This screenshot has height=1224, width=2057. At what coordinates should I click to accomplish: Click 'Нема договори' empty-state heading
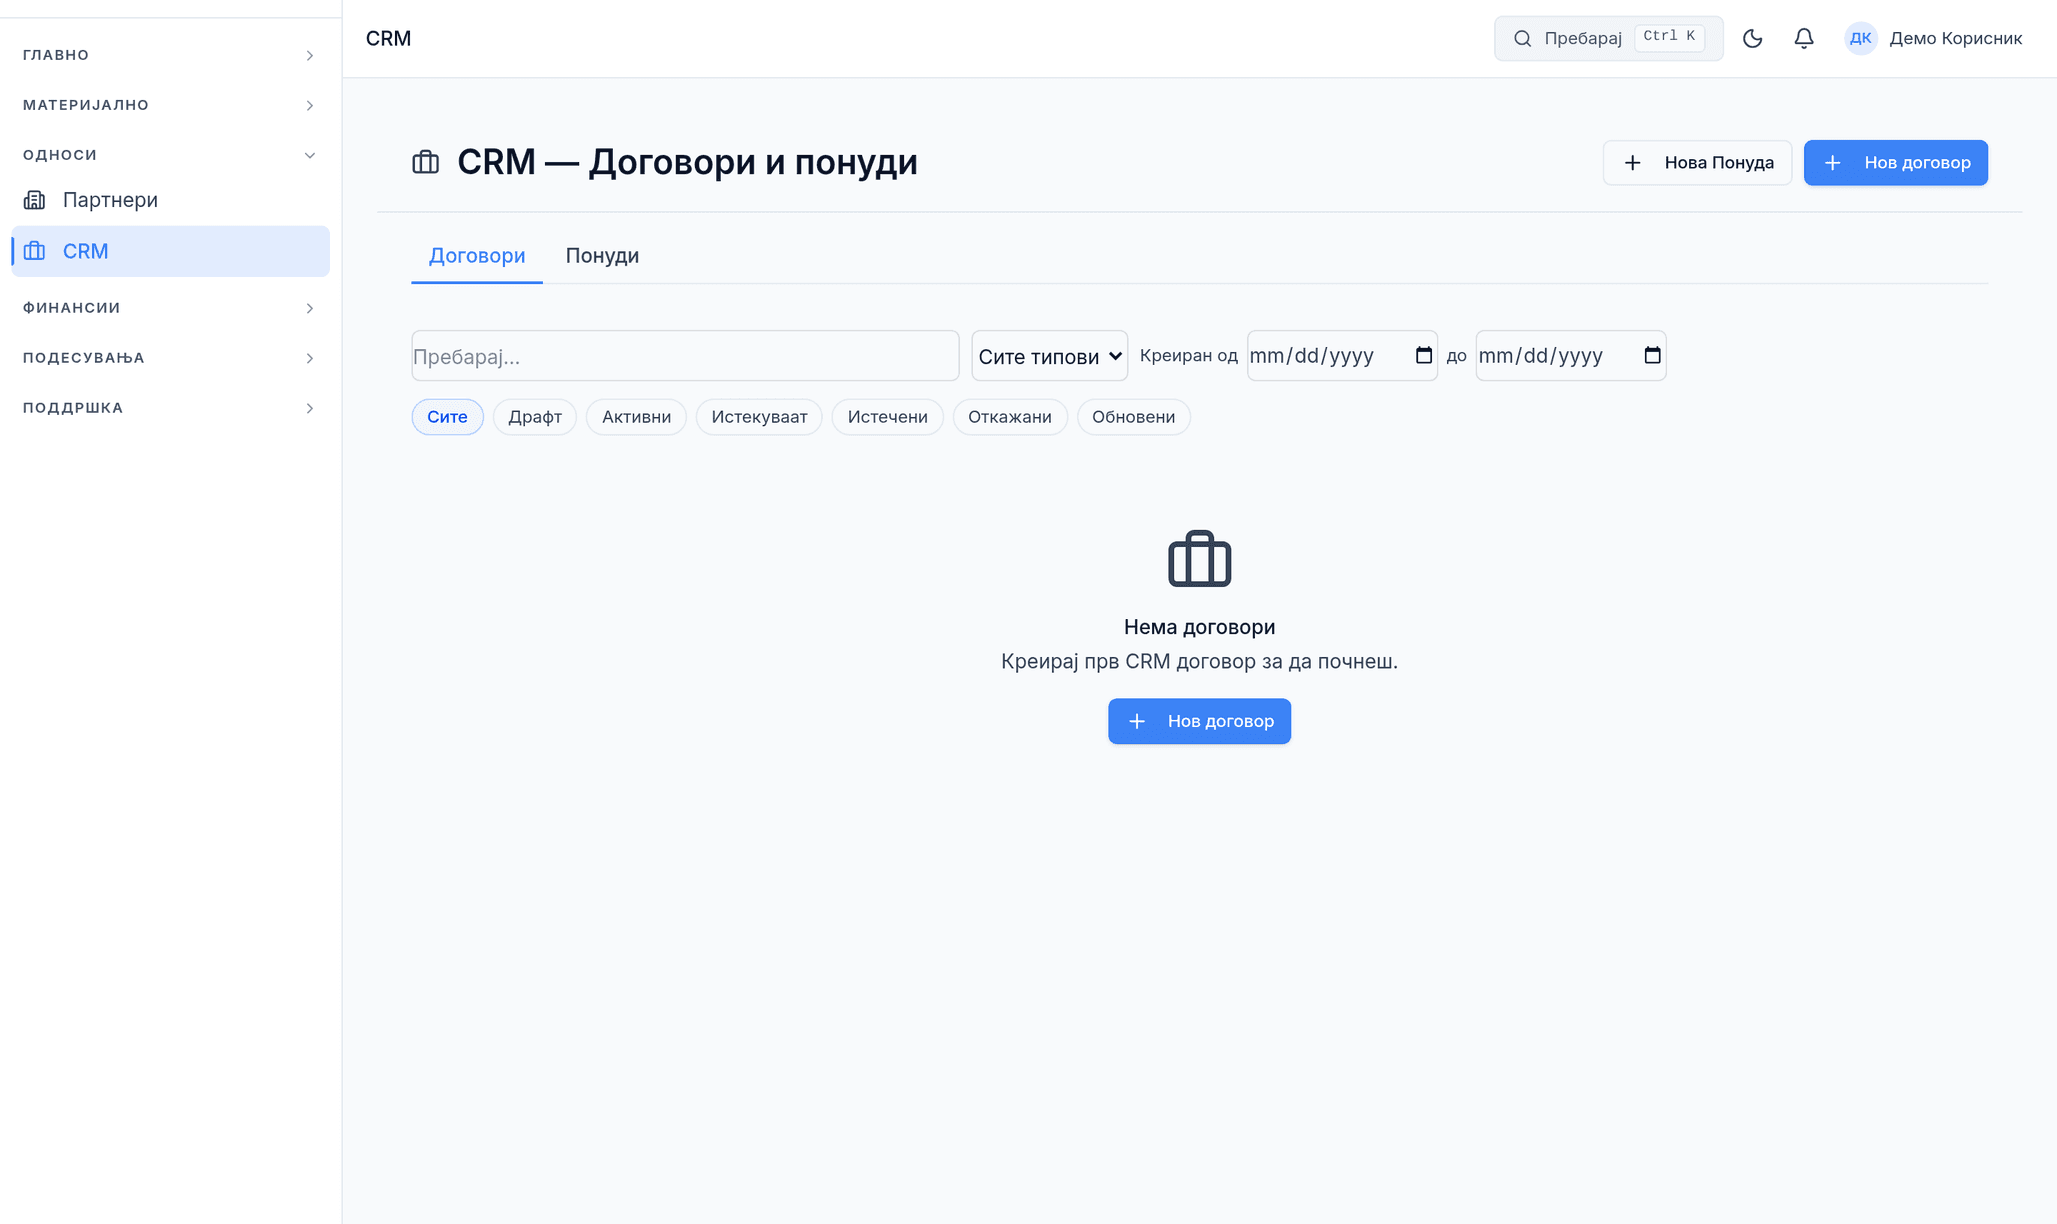1199,627
